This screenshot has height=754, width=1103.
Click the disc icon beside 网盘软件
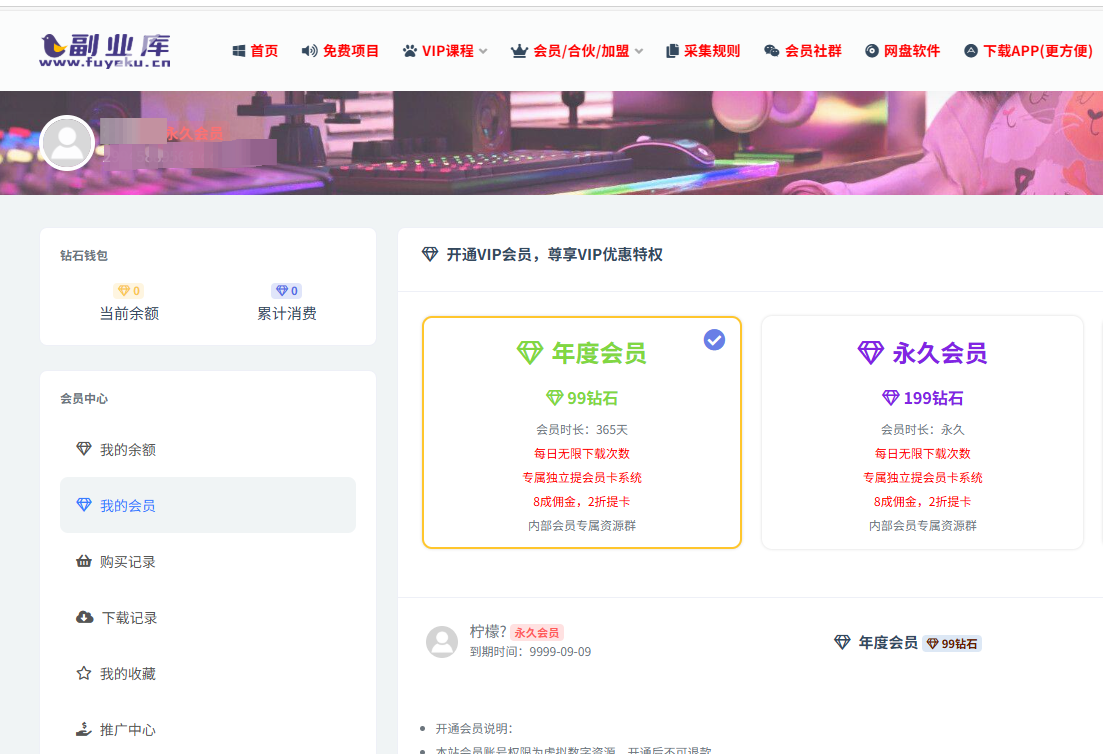click(872, 51)
